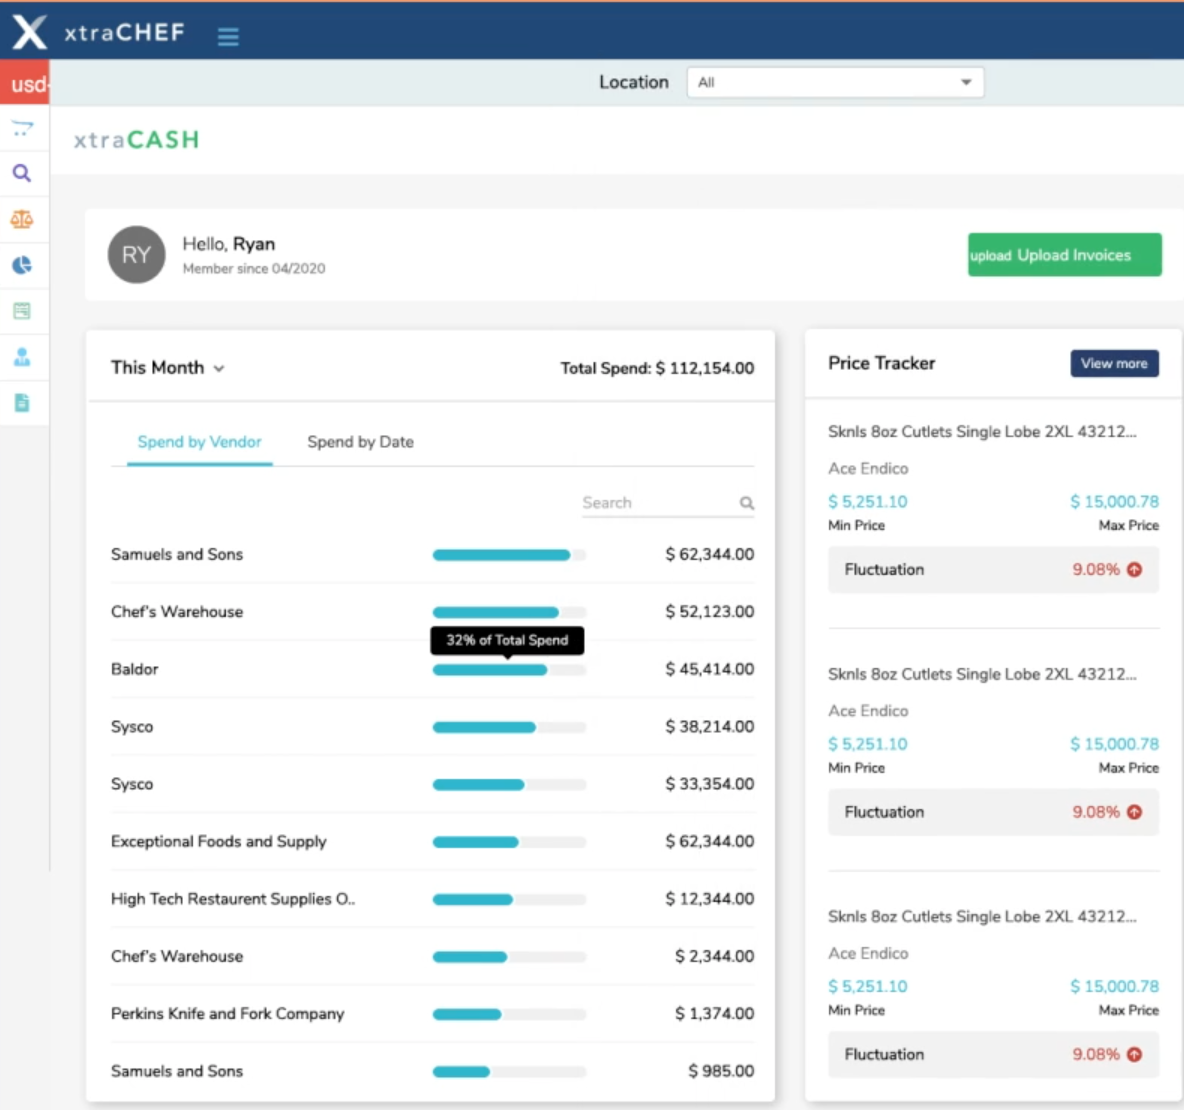This screenshot has height=1110, width=1184.
Task: Click the RY user avatar
Action: 136,255
